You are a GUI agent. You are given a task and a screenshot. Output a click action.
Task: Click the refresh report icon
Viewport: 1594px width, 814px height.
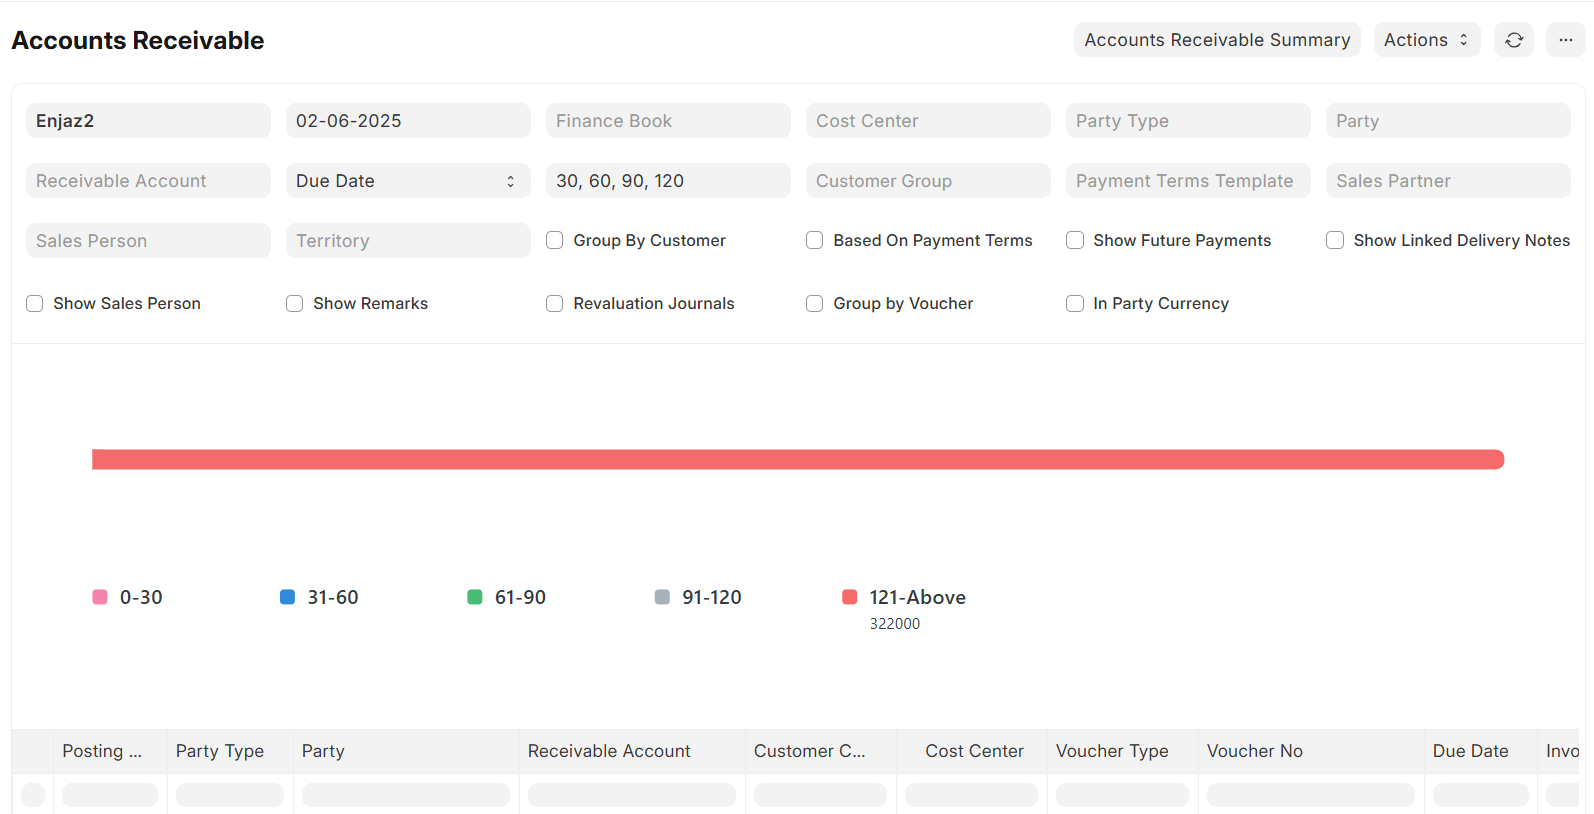1513,40
